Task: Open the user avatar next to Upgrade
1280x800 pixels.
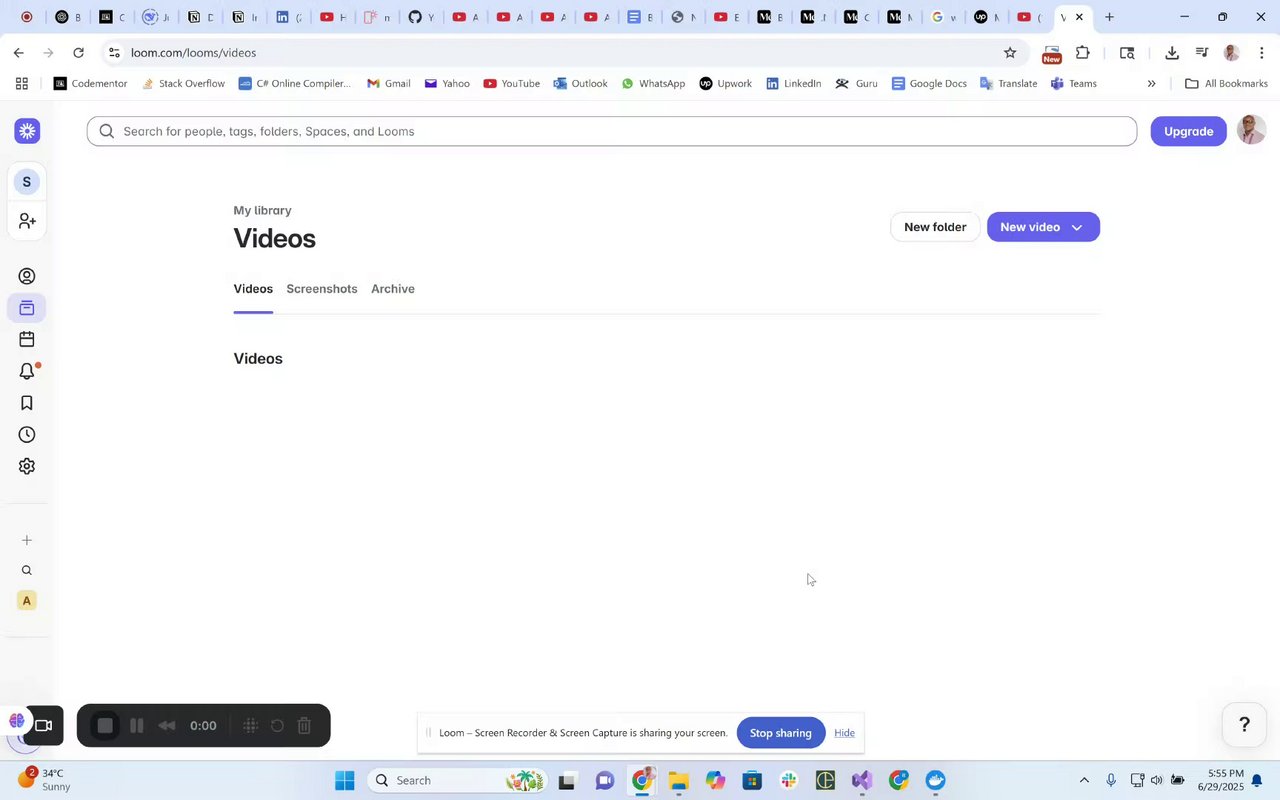Action: pyautogui.click(x=1251, y=130)
